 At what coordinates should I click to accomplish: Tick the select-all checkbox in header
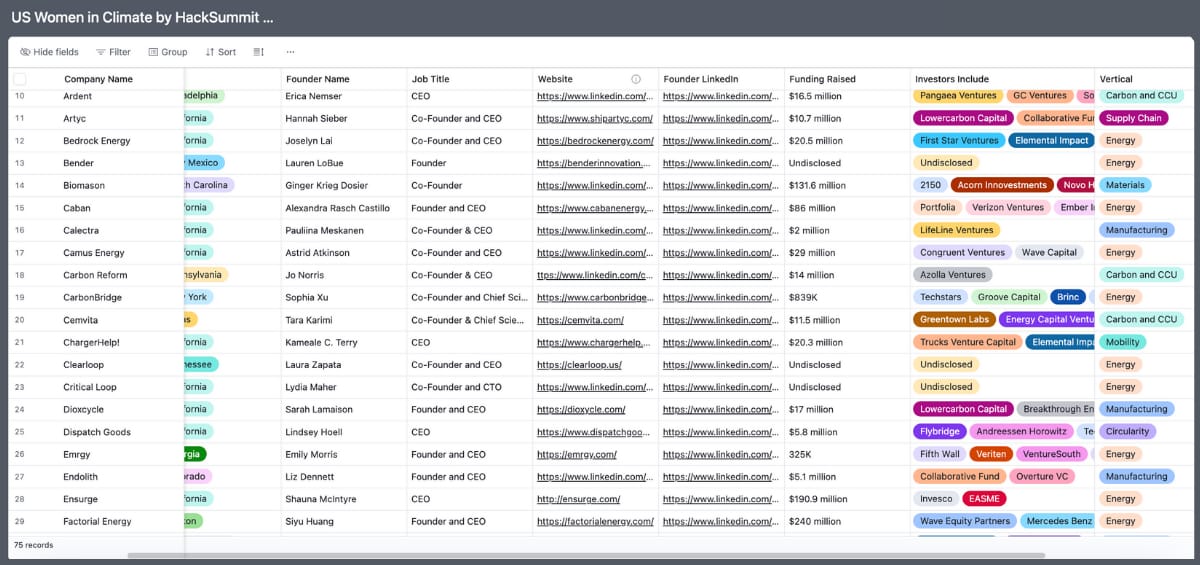click(20, 79)
